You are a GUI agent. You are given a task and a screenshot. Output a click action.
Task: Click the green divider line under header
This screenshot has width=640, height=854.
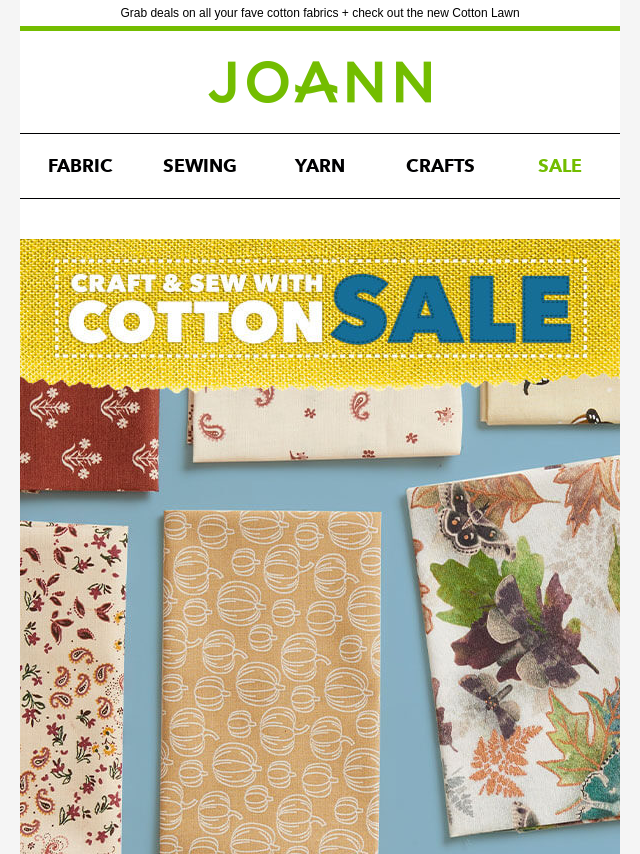pyautogui.click(x=320, y=28)
